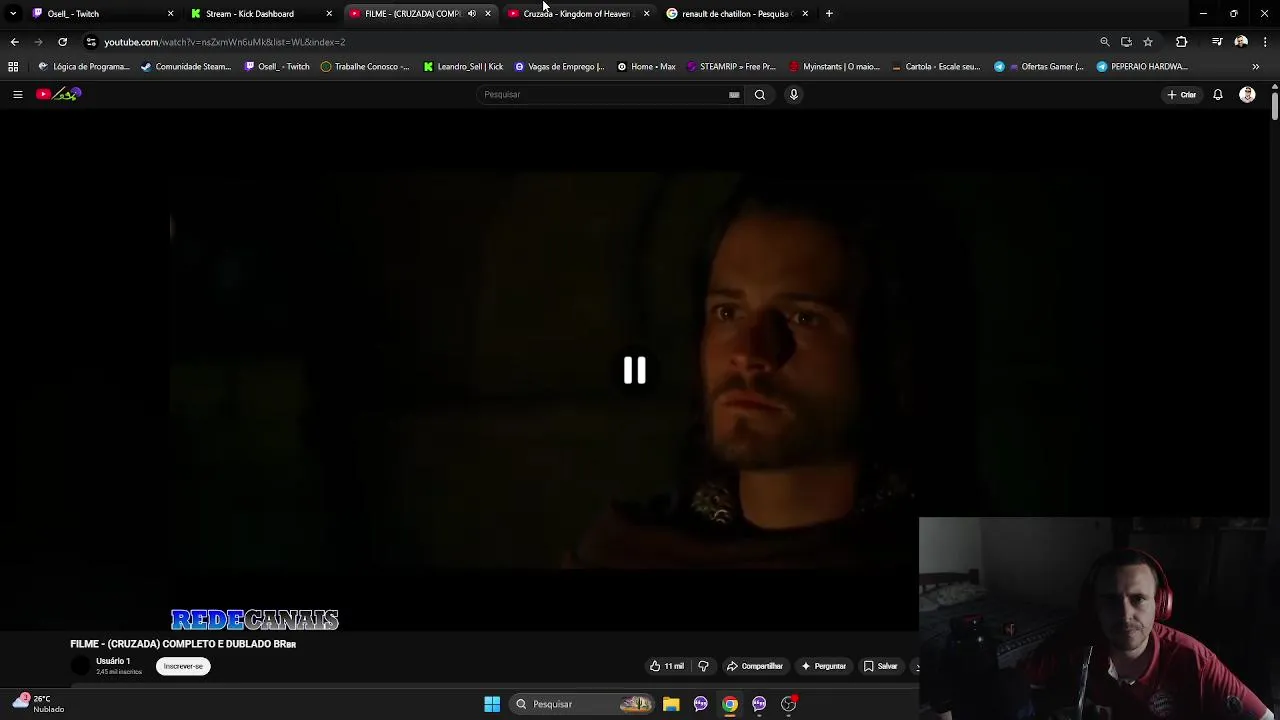Open the Home - Max bookmark
The height and width of the screenshot is (720, 1280).
(x=646, y=67)
